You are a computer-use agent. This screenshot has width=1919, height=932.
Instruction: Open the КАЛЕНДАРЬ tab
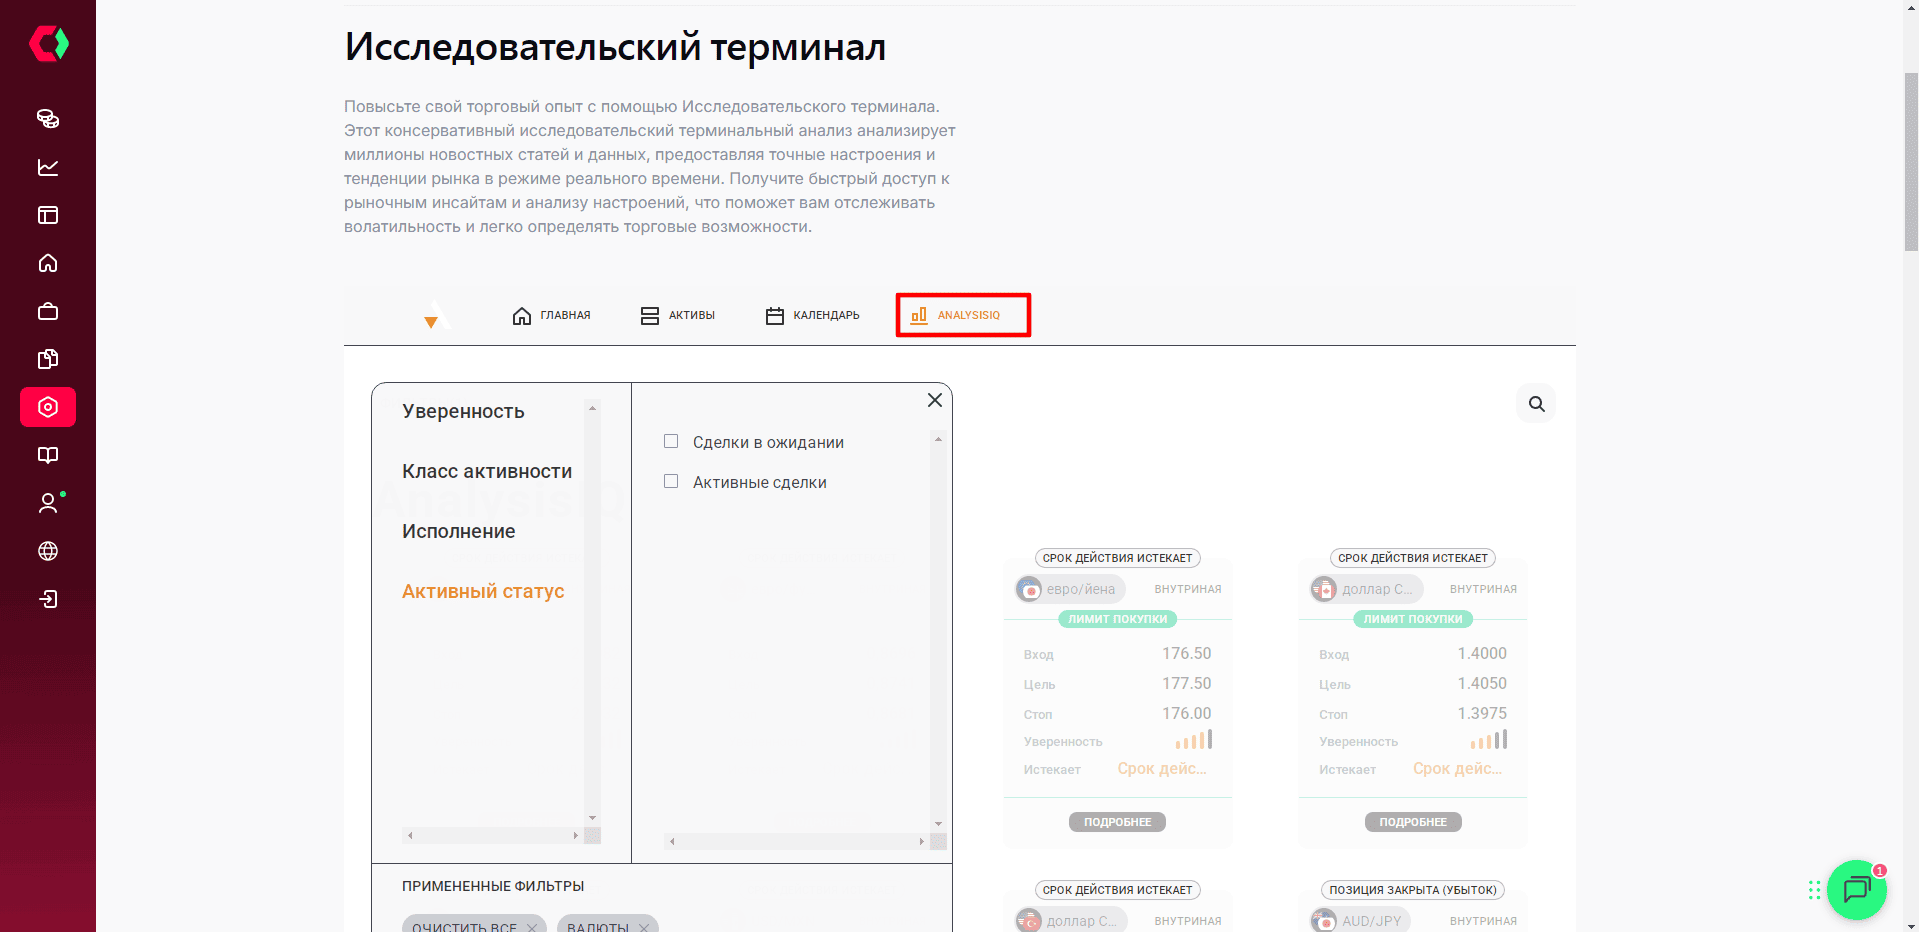click(812, 315)
